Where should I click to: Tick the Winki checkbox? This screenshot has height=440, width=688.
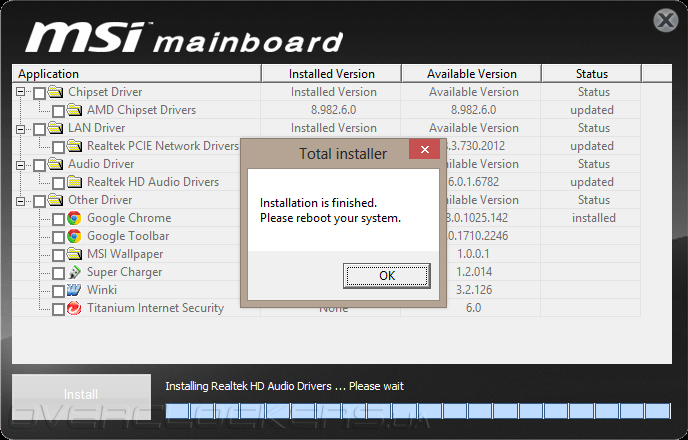pyautogui.click(x=58, y=291)
